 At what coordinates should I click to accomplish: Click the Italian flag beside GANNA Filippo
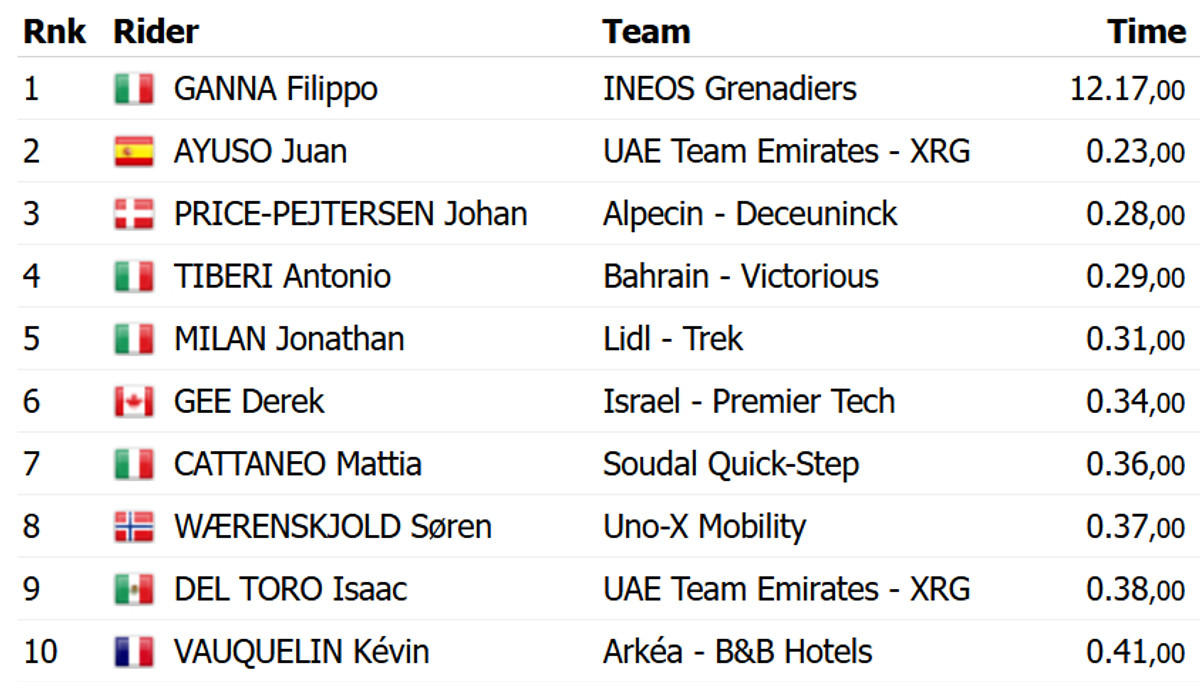[133, 89]
